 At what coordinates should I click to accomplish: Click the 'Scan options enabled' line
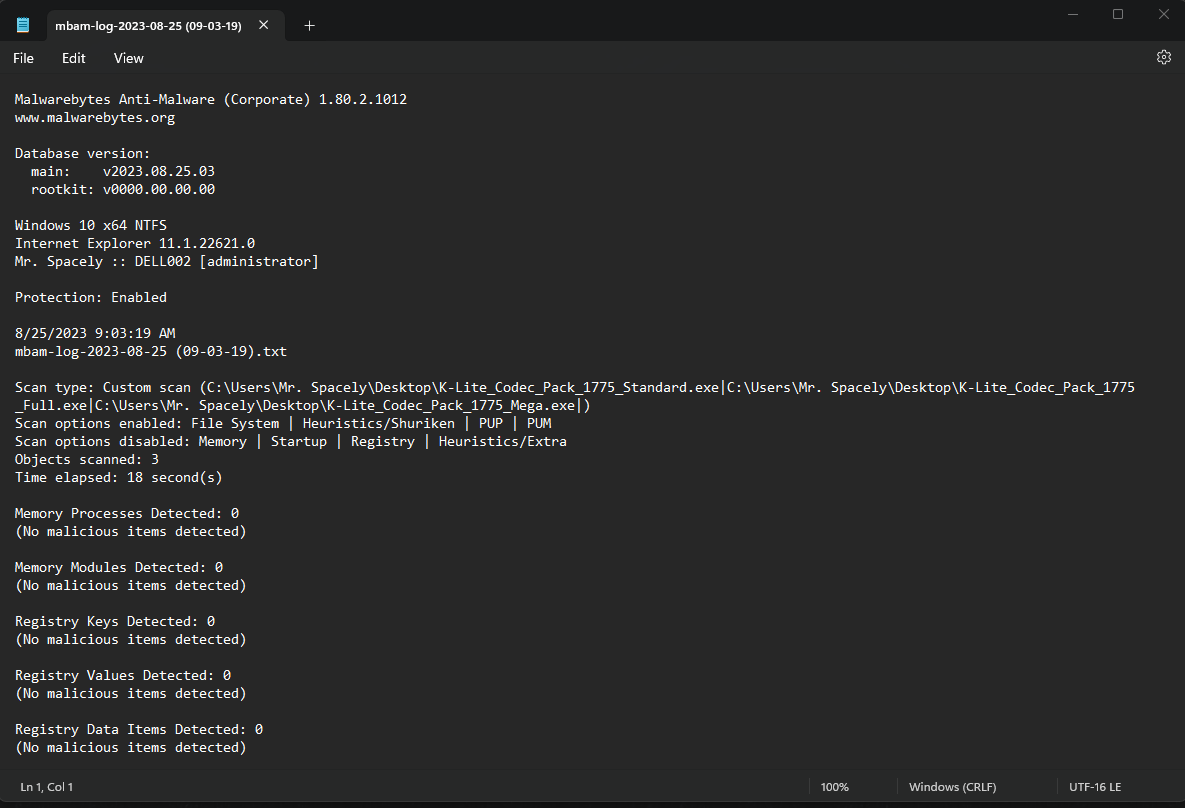point(283,423)
